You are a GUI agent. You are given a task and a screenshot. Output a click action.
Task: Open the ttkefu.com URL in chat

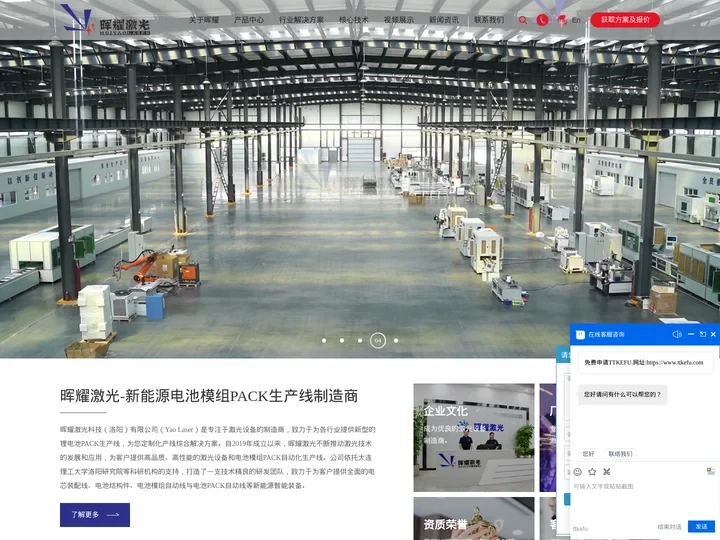pyautogui.click(x=675, y=362)
